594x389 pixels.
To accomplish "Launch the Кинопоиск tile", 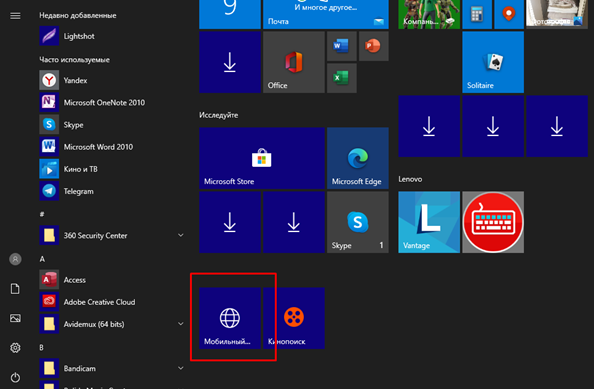I will point(294,318).
